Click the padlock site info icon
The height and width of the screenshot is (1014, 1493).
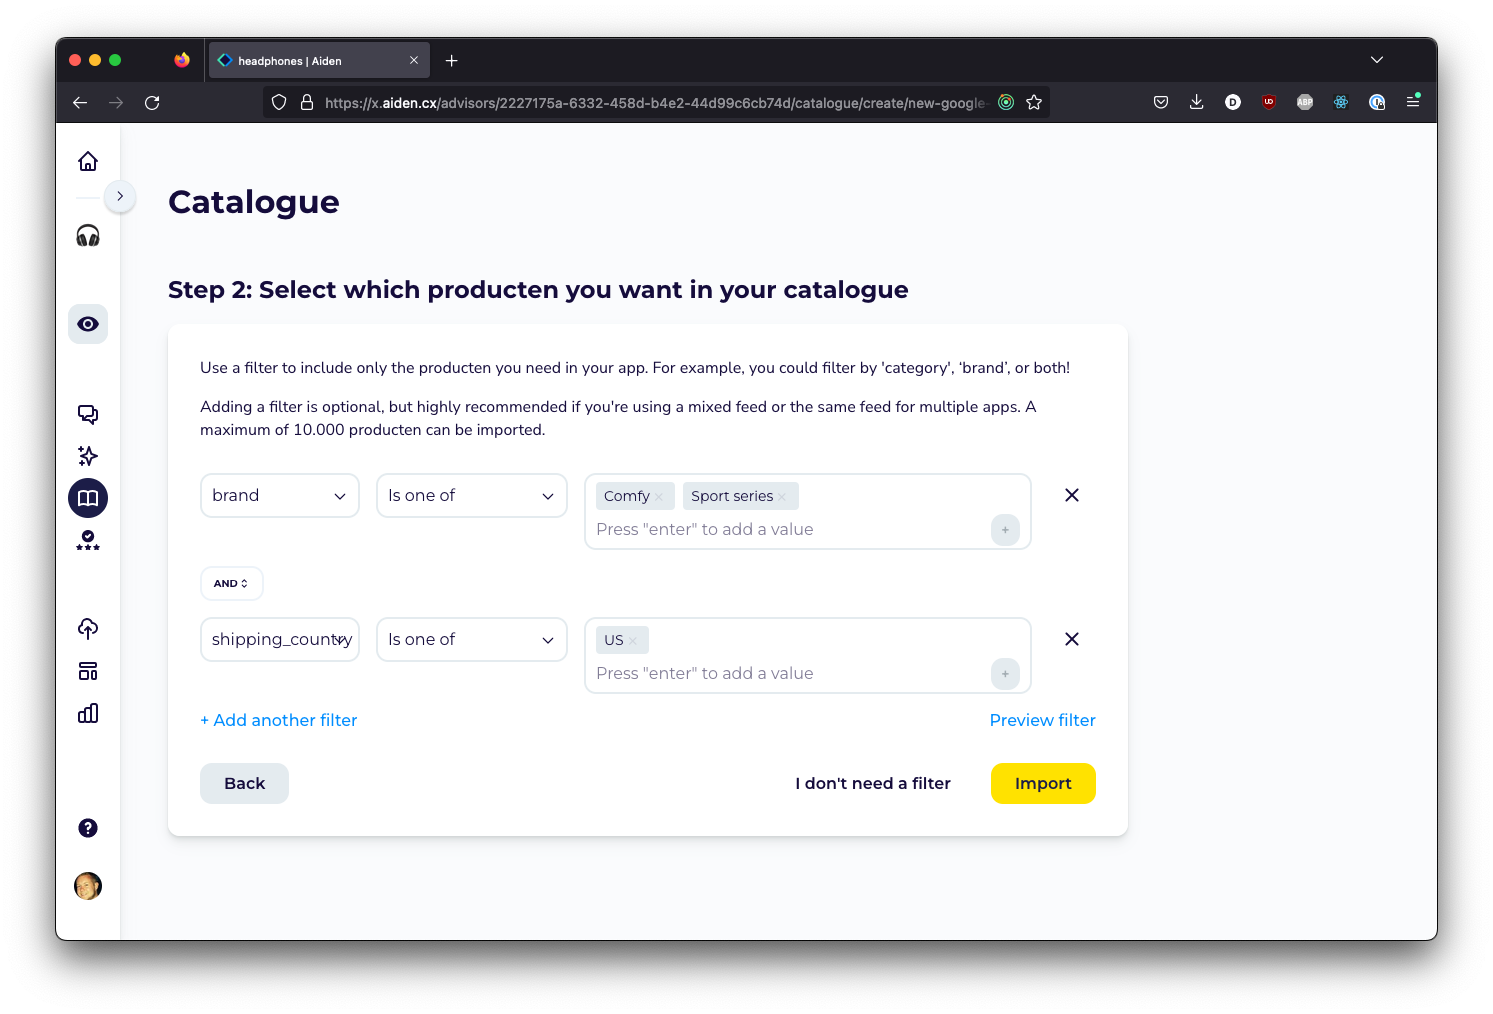307,102
